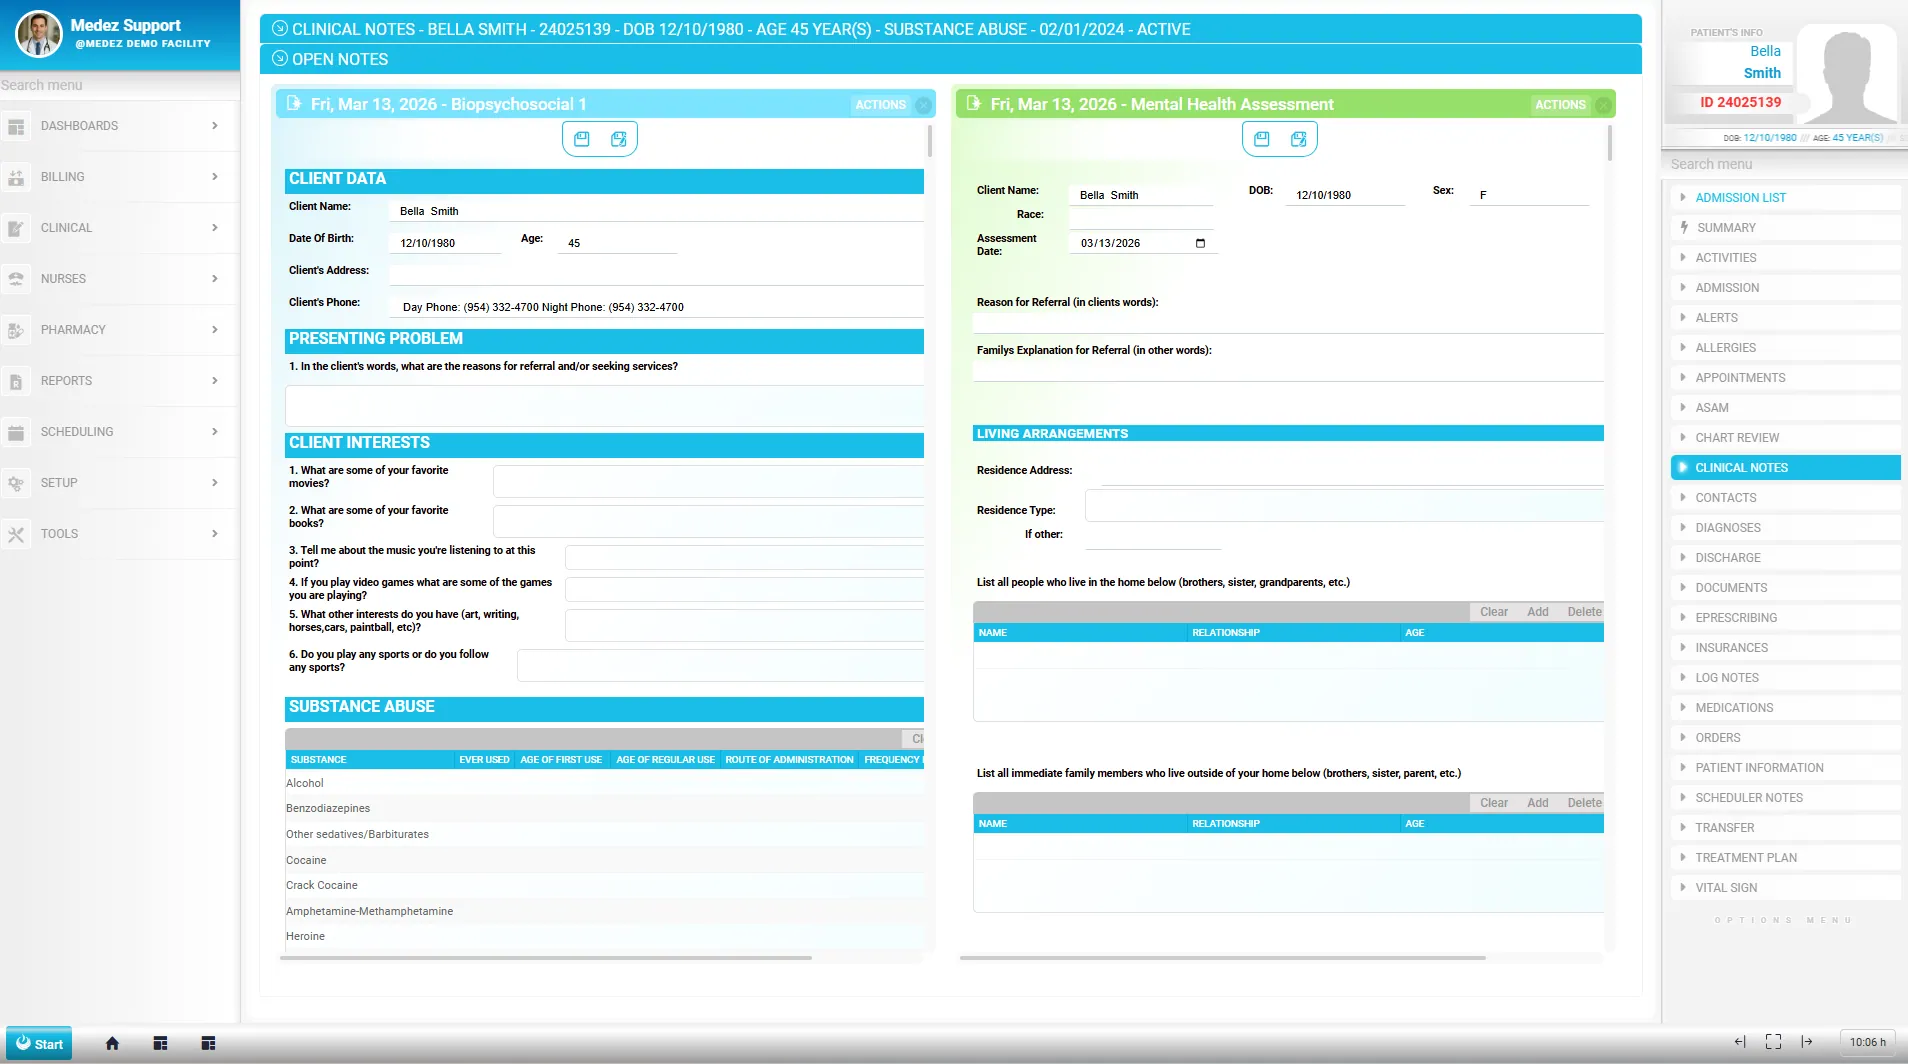
Task: Click the save-and-sign icon on Mental Health Assessment
Action: pos(1298,138)
